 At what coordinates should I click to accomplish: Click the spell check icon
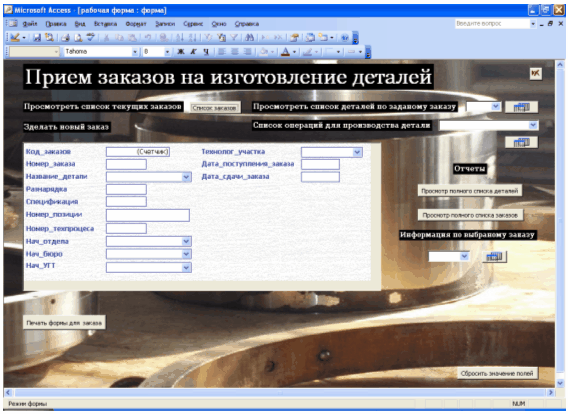point(91,37)
